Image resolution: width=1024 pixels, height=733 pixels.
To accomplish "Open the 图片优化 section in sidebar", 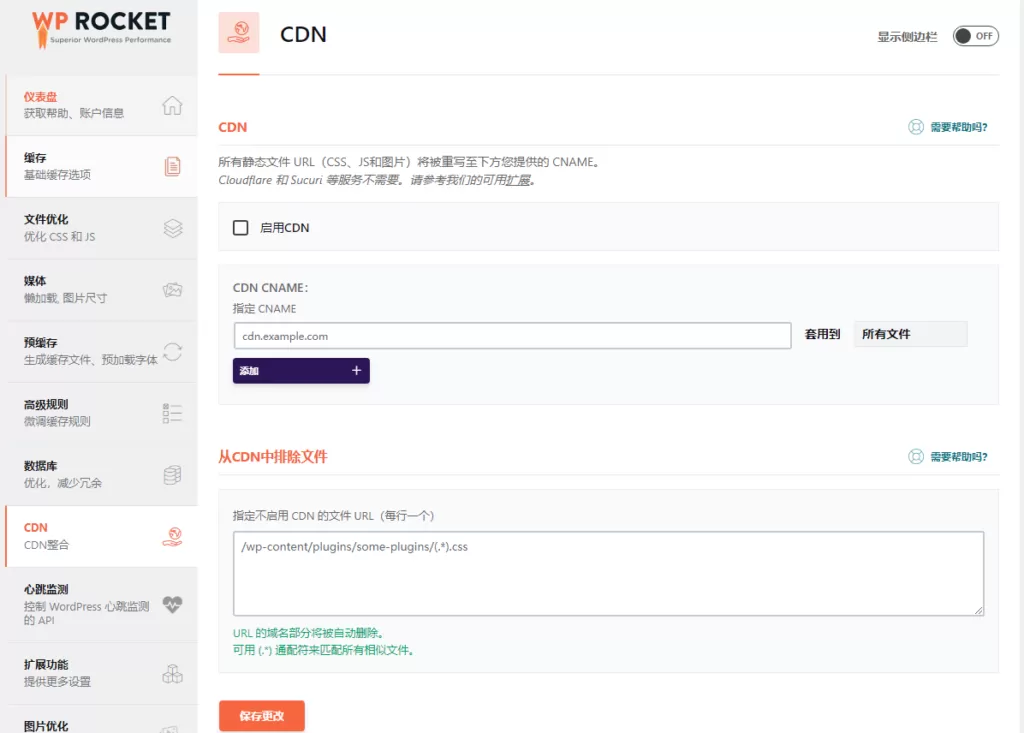I will (x=60, y=724).
